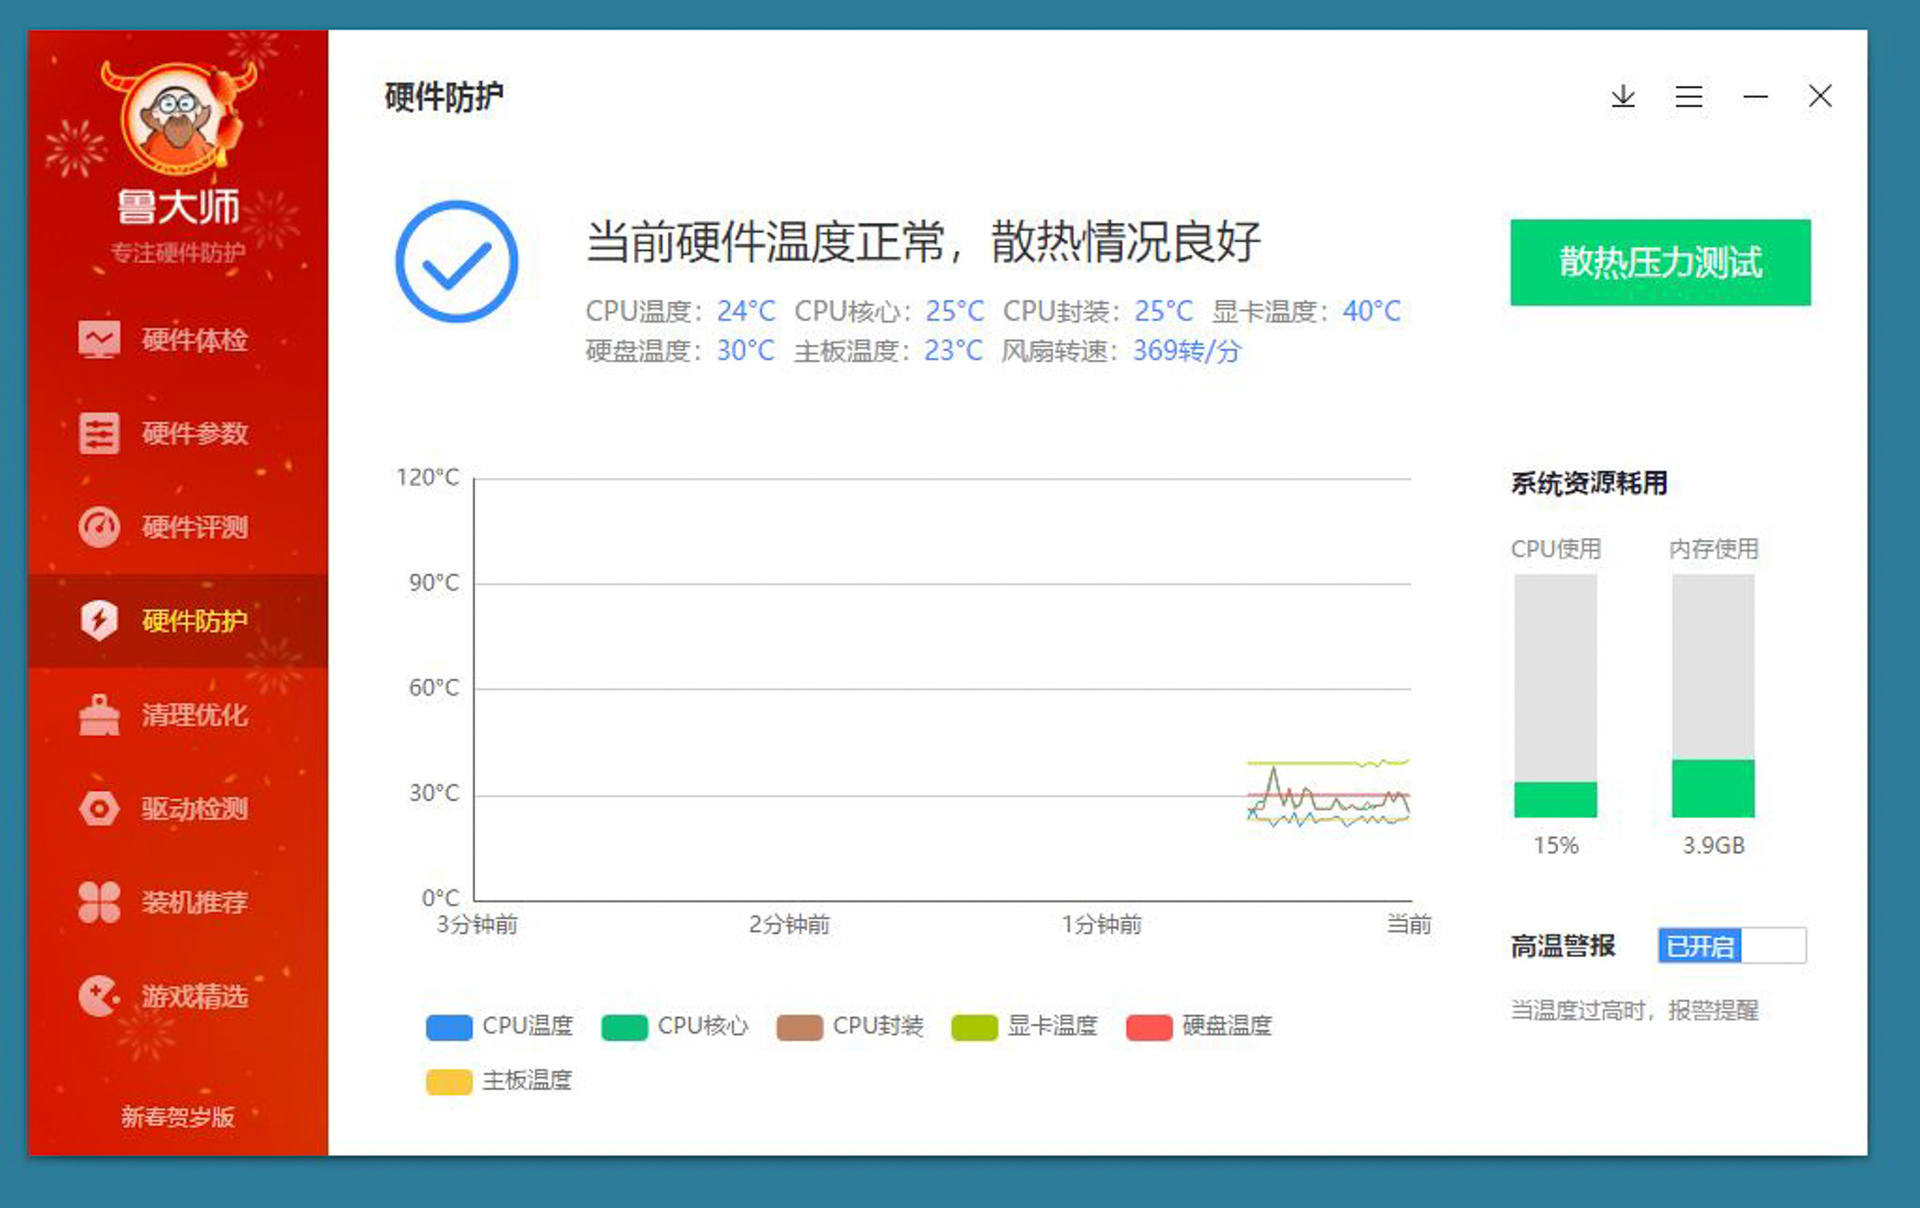Open the 硬件评测 gauge icon
Image resolution: width=1920 pixels, height=1208 pixels.
[99, 527]
